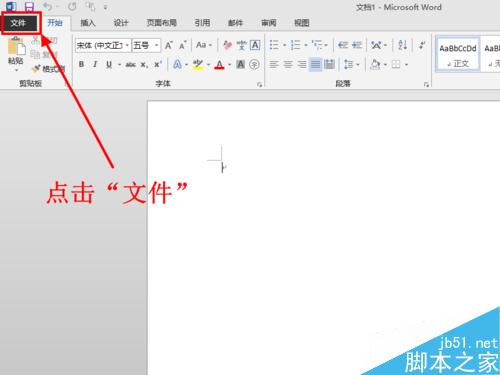Viewport: 500px width, 375px height.
Task: Switch to the 开始 (Home) tab
Action: pyautogui.click(x=55, y=23)
